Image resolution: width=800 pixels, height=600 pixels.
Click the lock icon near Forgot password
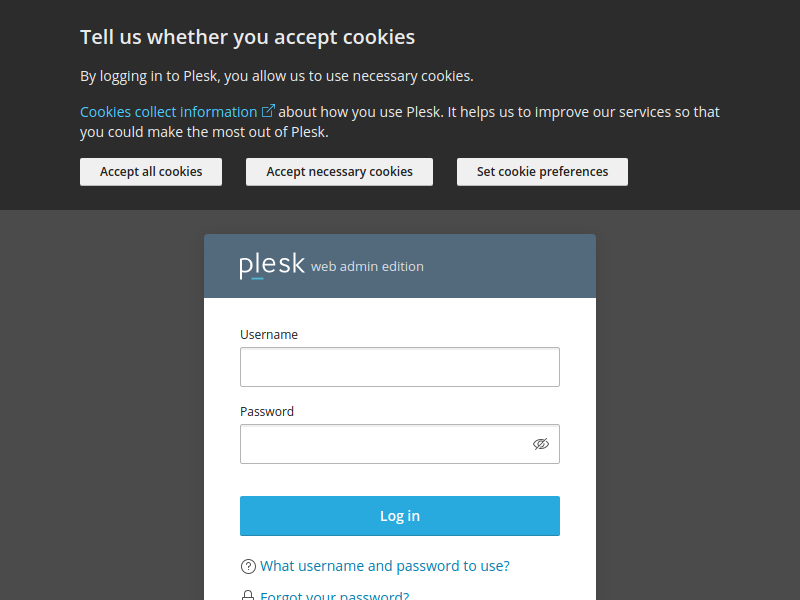tap(248, 596)
